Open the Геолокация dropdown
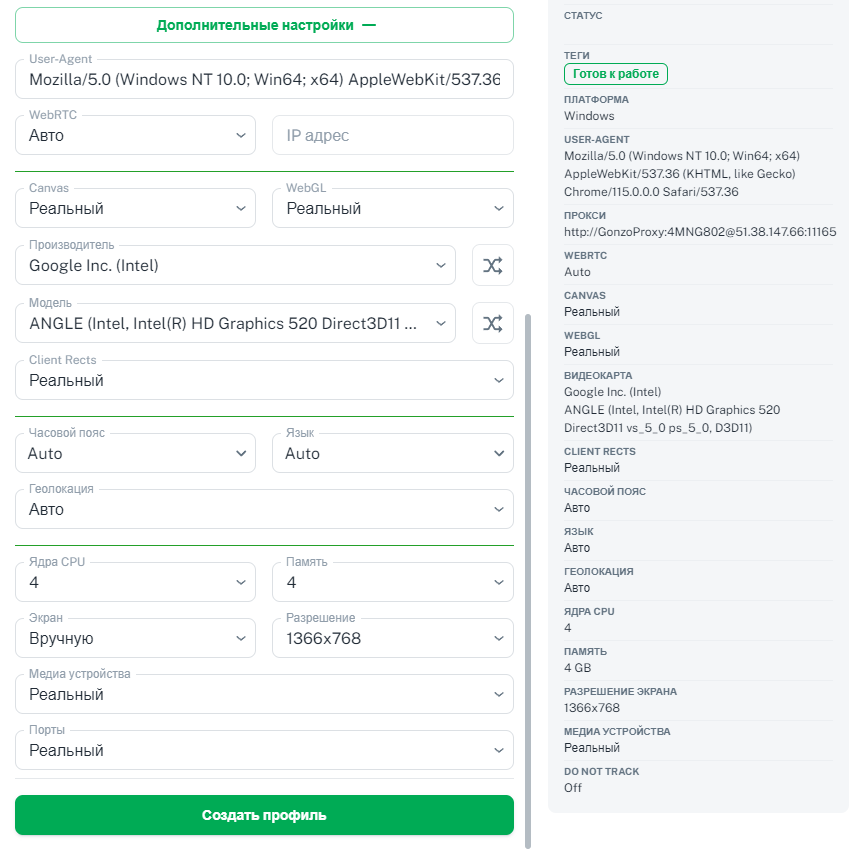Screen dimensions: 865x851 click(x=264, y=509)
